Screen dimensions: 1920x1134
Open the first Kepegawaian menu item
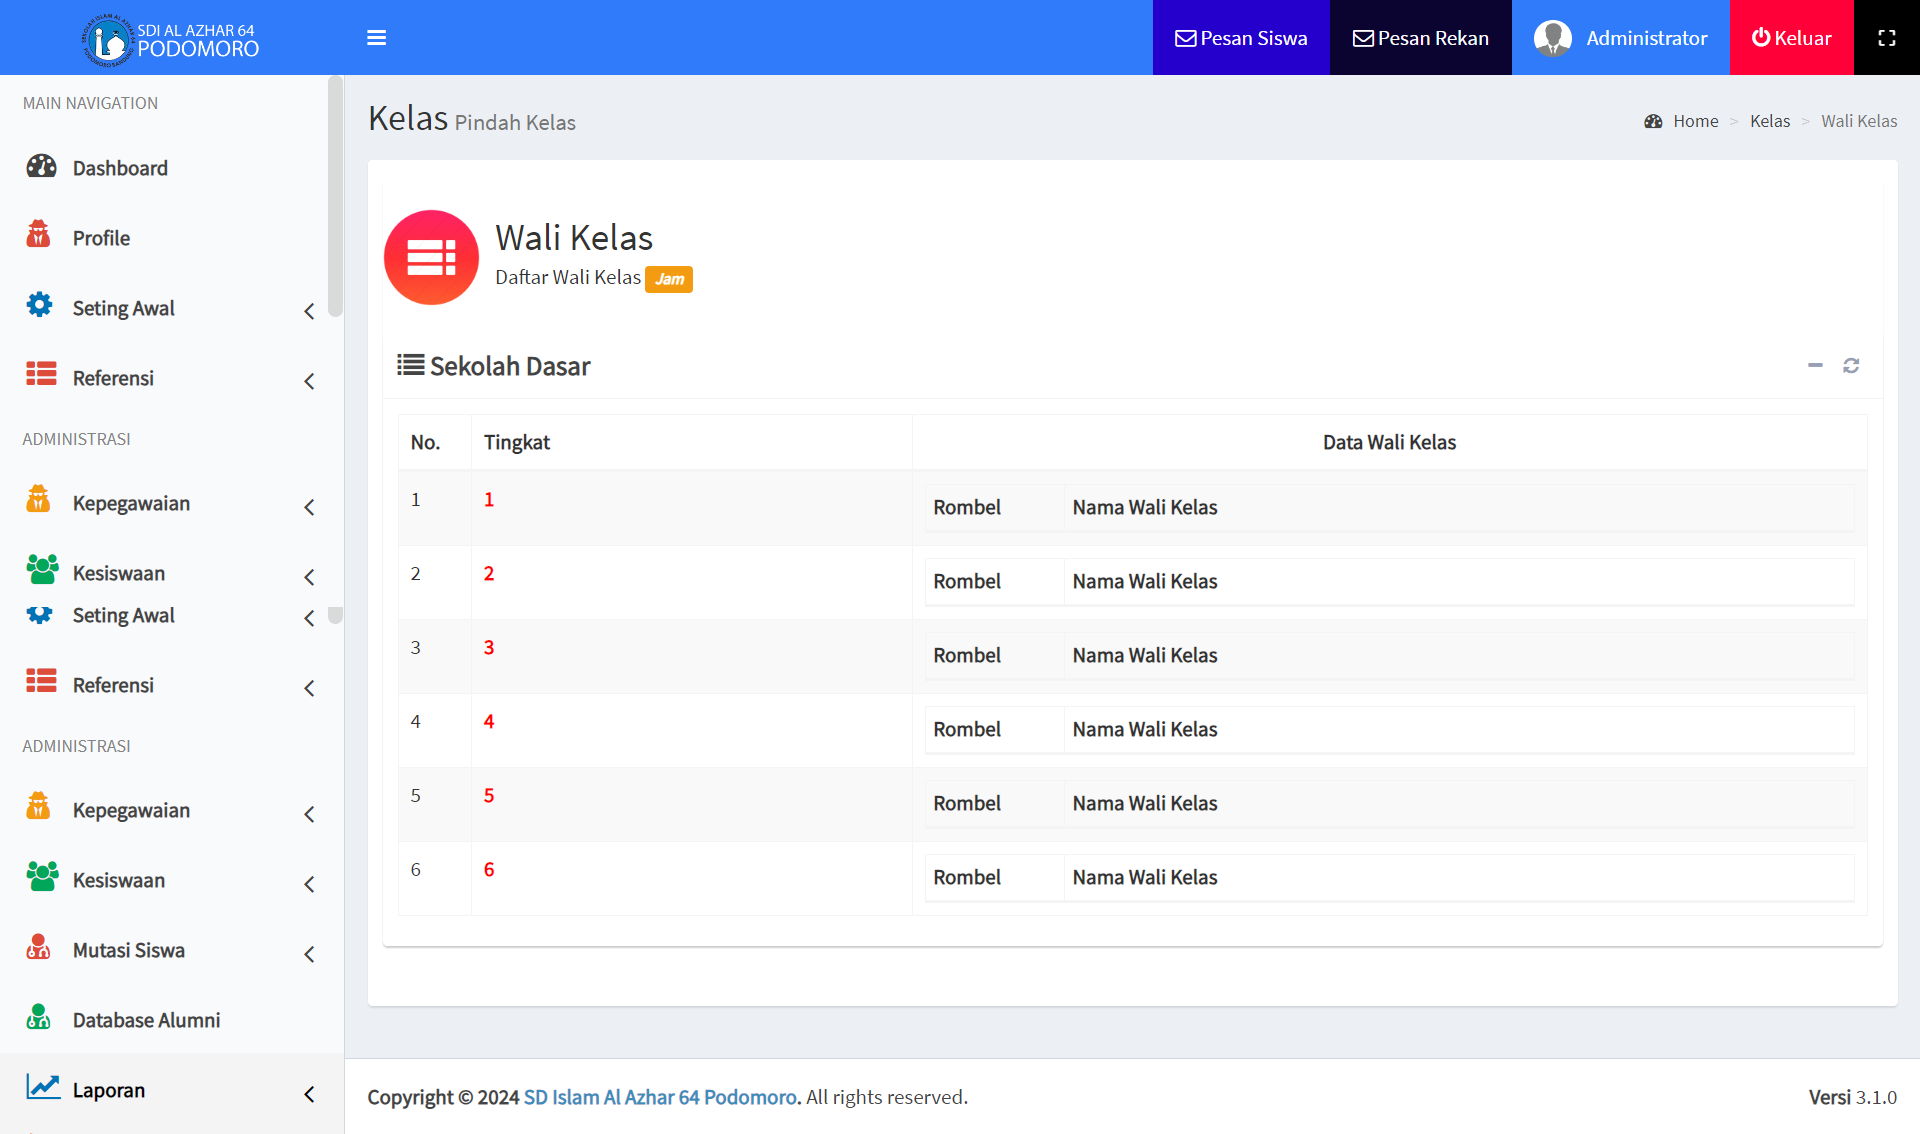(131, 503)
